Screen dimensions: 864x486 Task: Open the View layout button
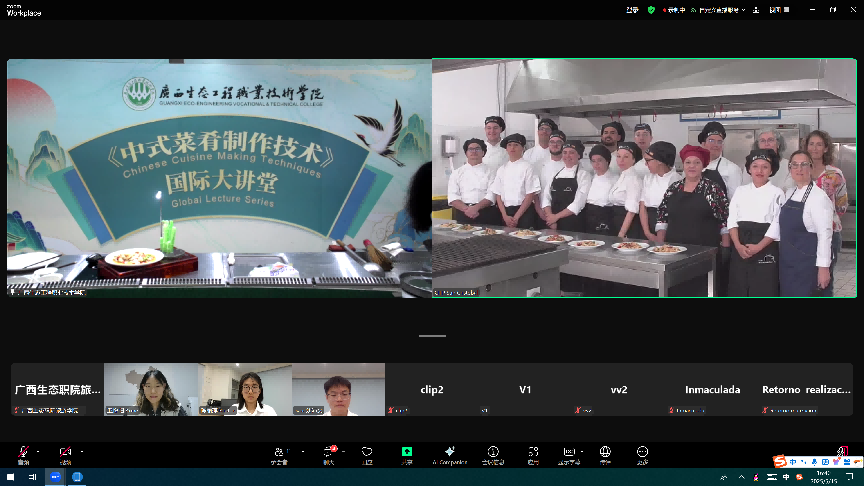pos(779,10)
